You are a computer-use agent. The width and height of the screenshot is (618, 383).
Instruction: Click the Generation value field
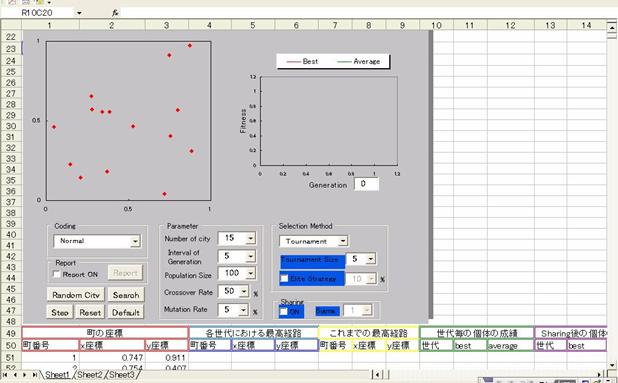point(366,184)
